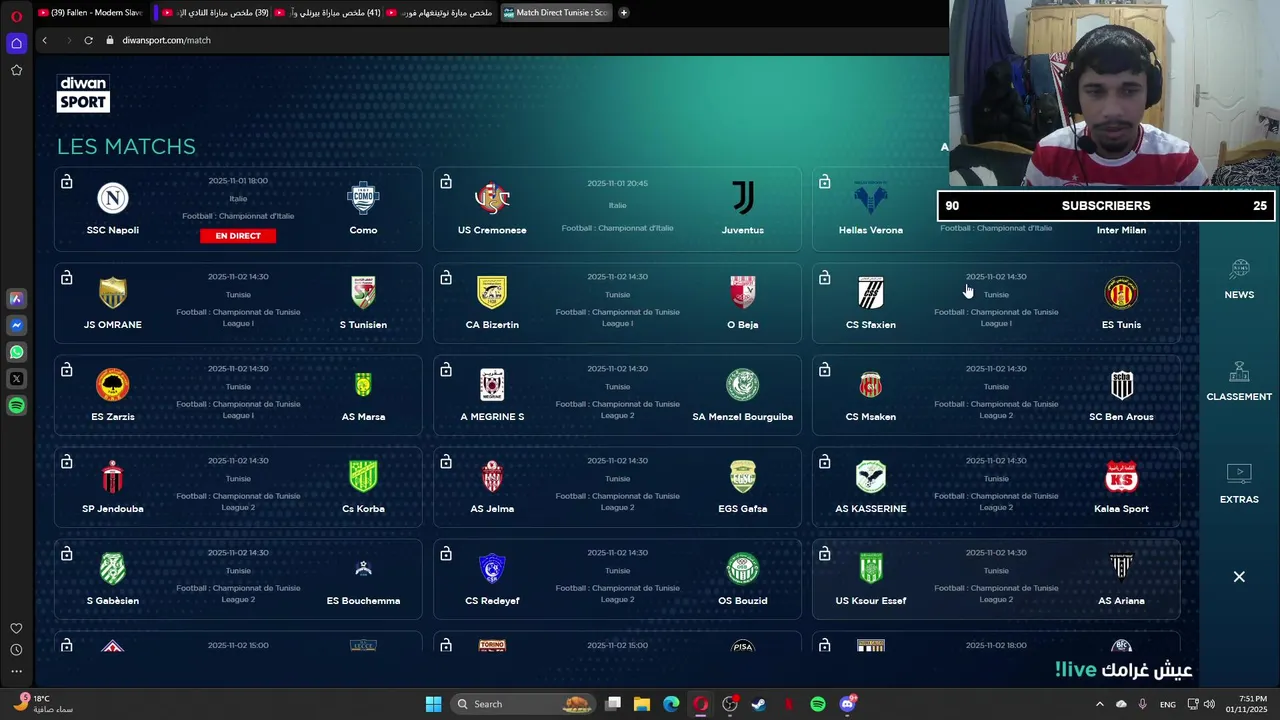Open the US Ksour Essef vs AS Ariana match
This screenshot has height=720, width=1280.
[x=996, y=579]
